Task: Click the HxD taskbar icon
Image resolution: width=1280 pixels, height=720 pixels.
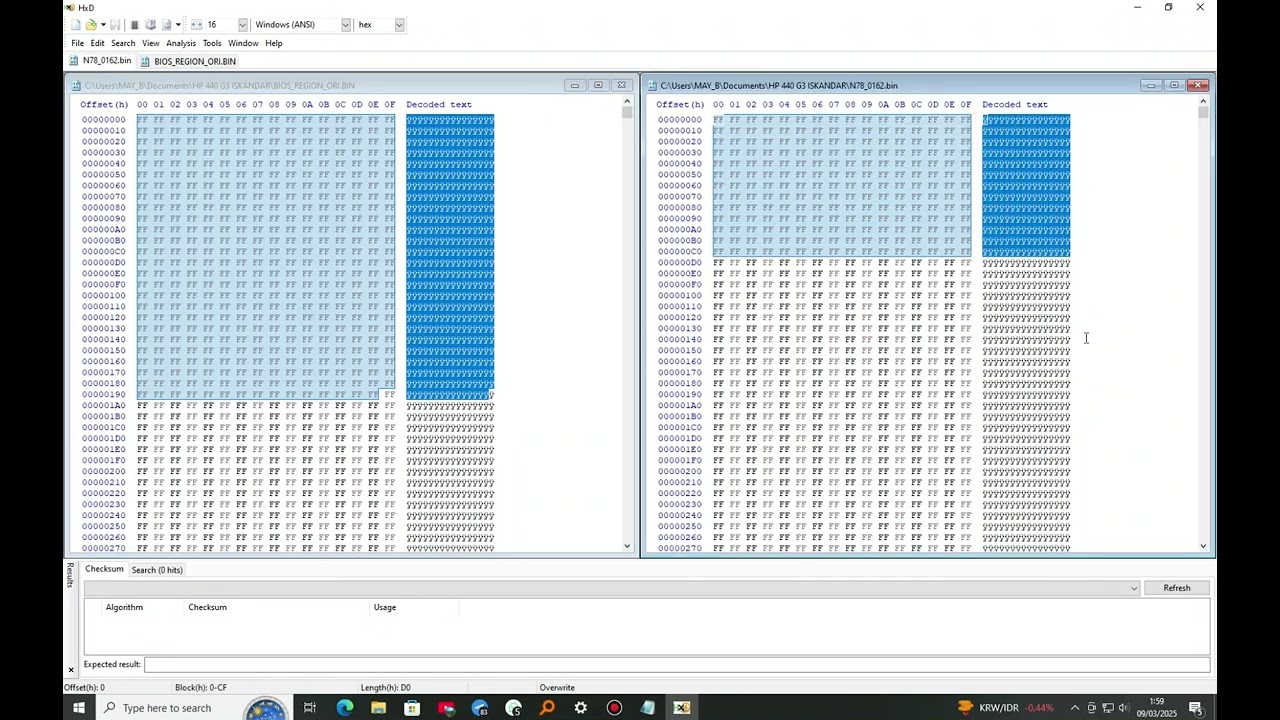Action: pyautogui.click(x=681, y=708)
